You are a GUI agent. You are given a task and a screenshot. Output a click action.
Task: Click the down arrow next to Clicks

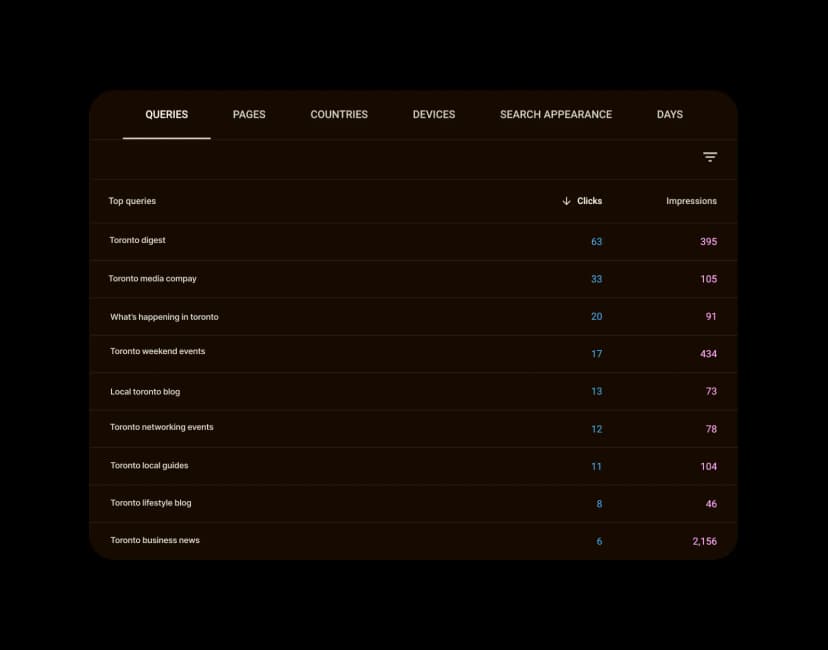[x=566, y=201]
